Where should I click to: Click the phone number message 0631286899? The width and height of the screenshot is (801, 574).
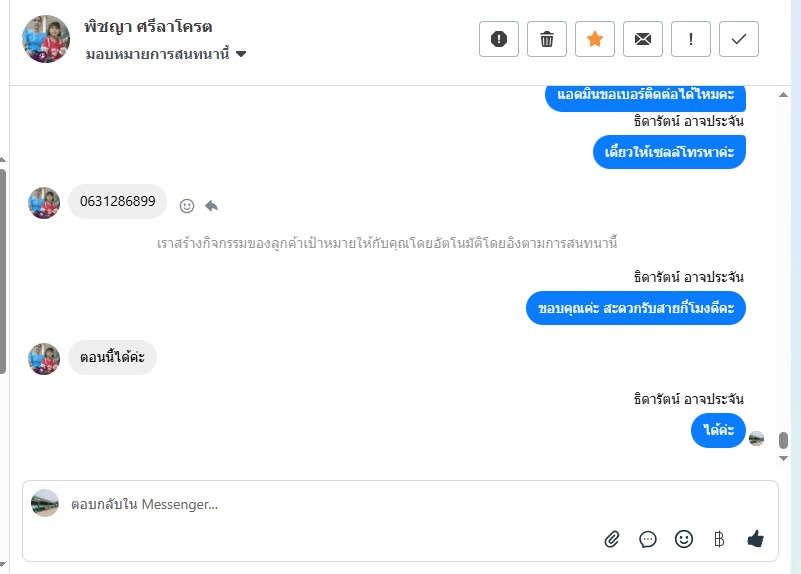(x=118, y=202)
